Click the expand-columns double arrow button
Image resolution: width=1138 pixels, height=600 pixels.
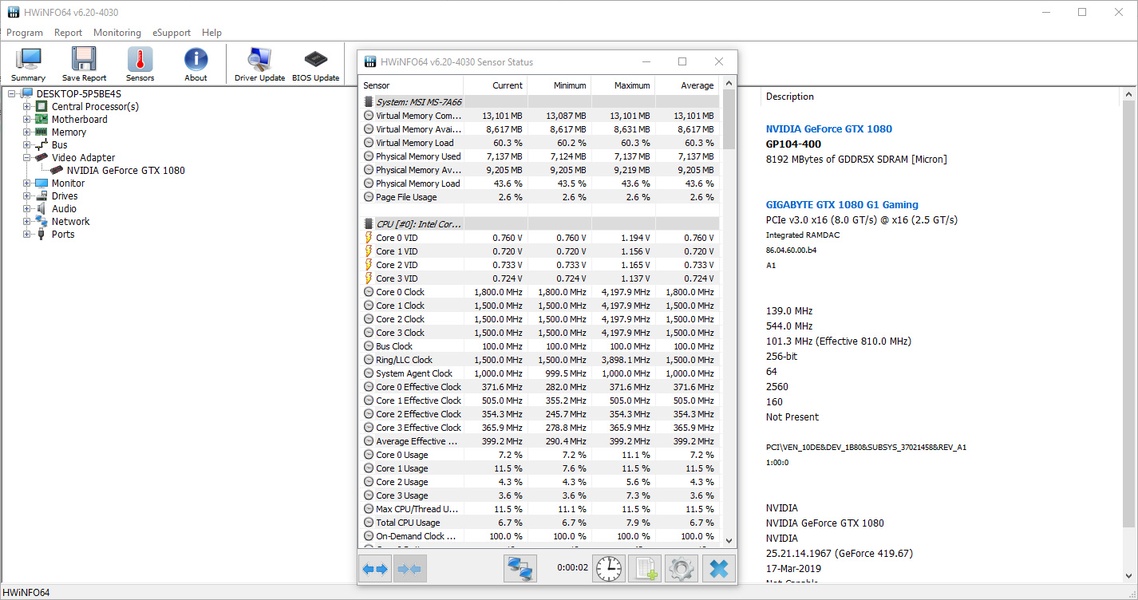tap(376, 569)
